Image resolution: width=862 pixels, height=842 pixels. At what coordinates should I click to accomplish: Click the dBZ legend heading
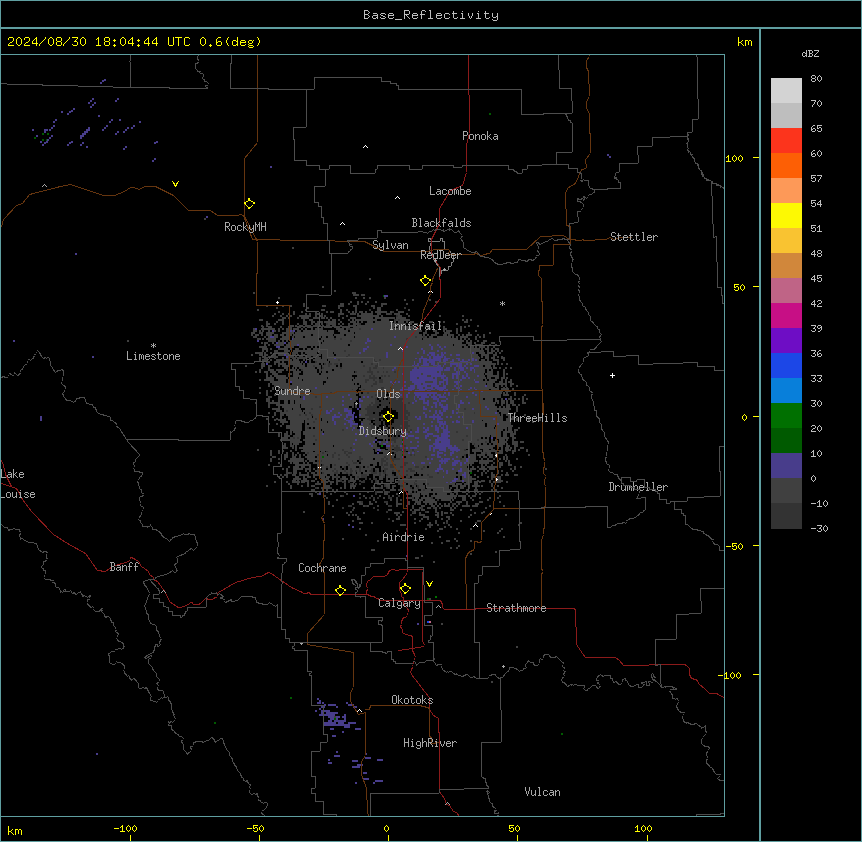(x=810, y=53)
